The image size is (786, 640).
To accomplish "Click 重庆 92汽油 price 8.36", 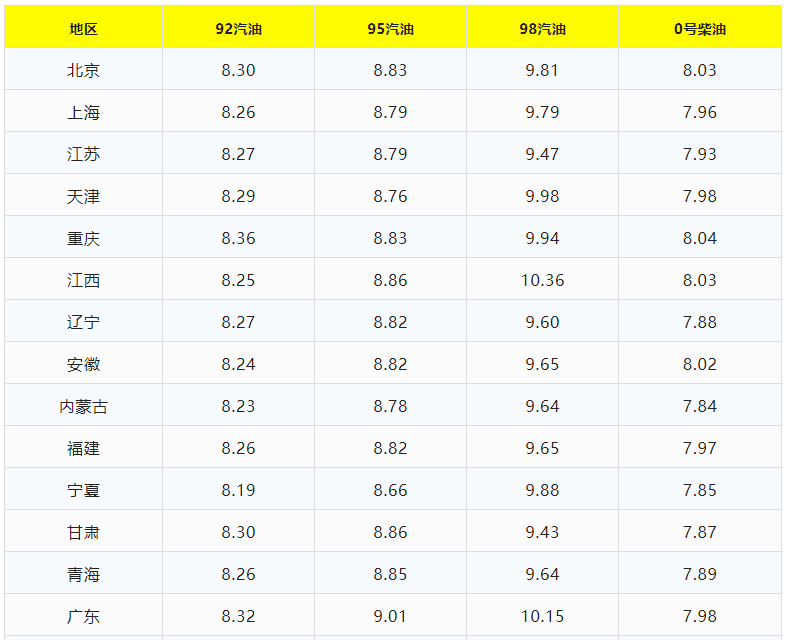I will [239, 239].
